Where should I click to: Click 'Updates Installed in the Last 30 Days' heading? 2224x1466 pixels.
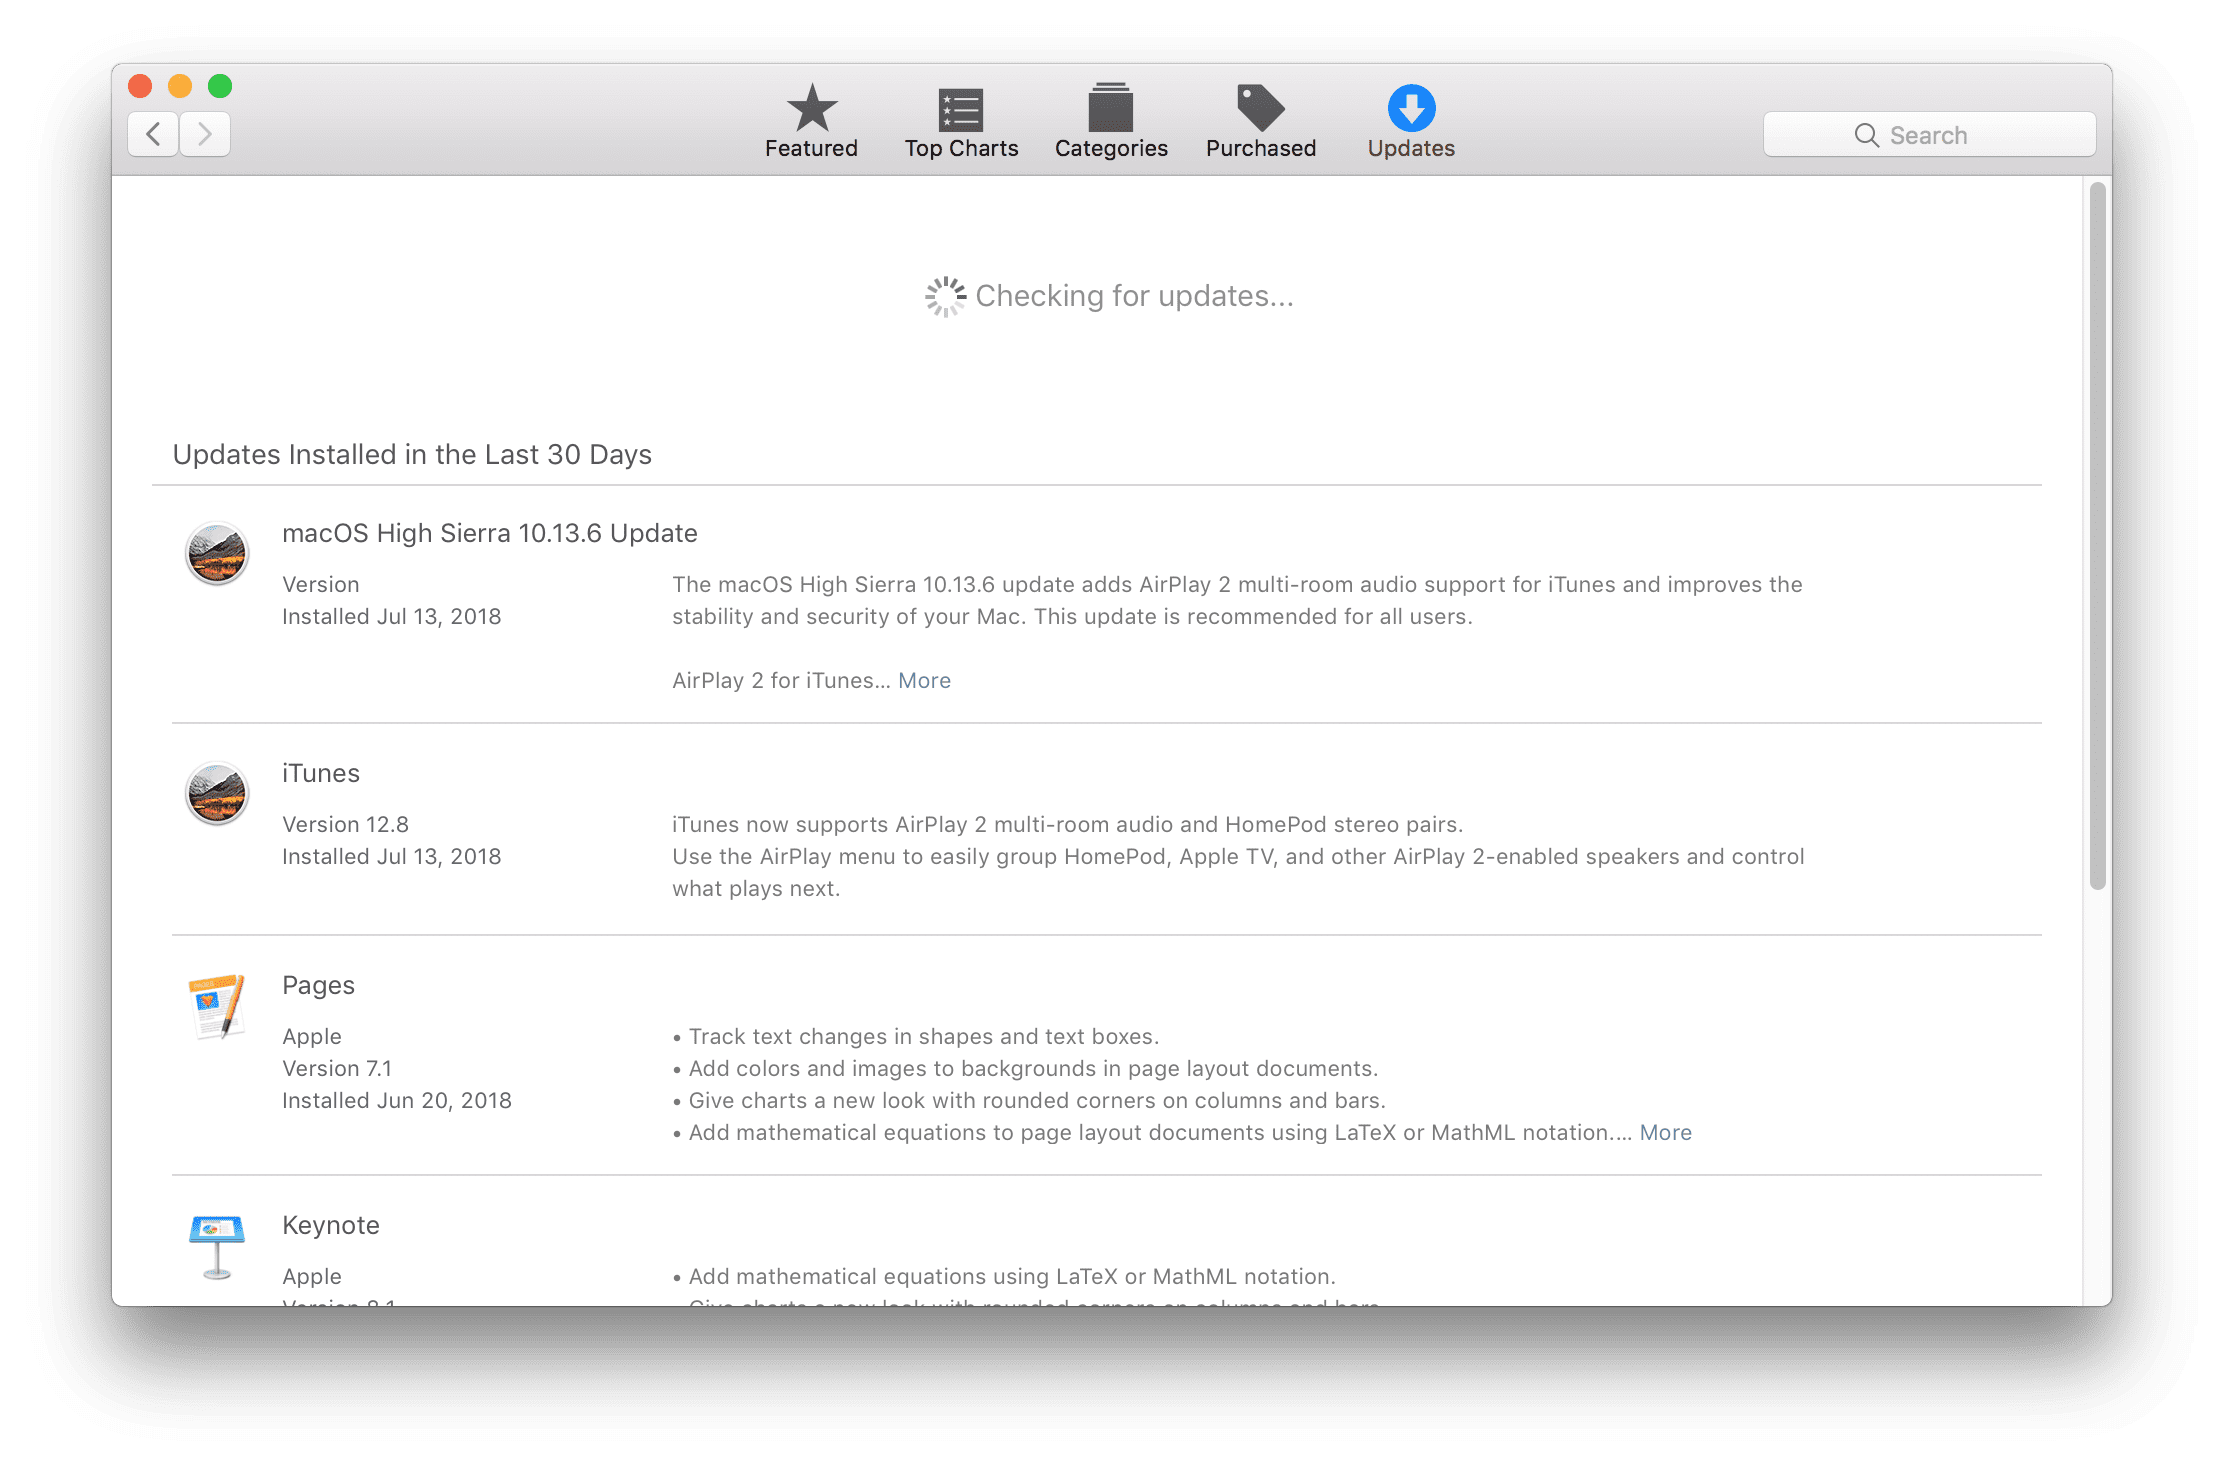[x=412, y=455]
